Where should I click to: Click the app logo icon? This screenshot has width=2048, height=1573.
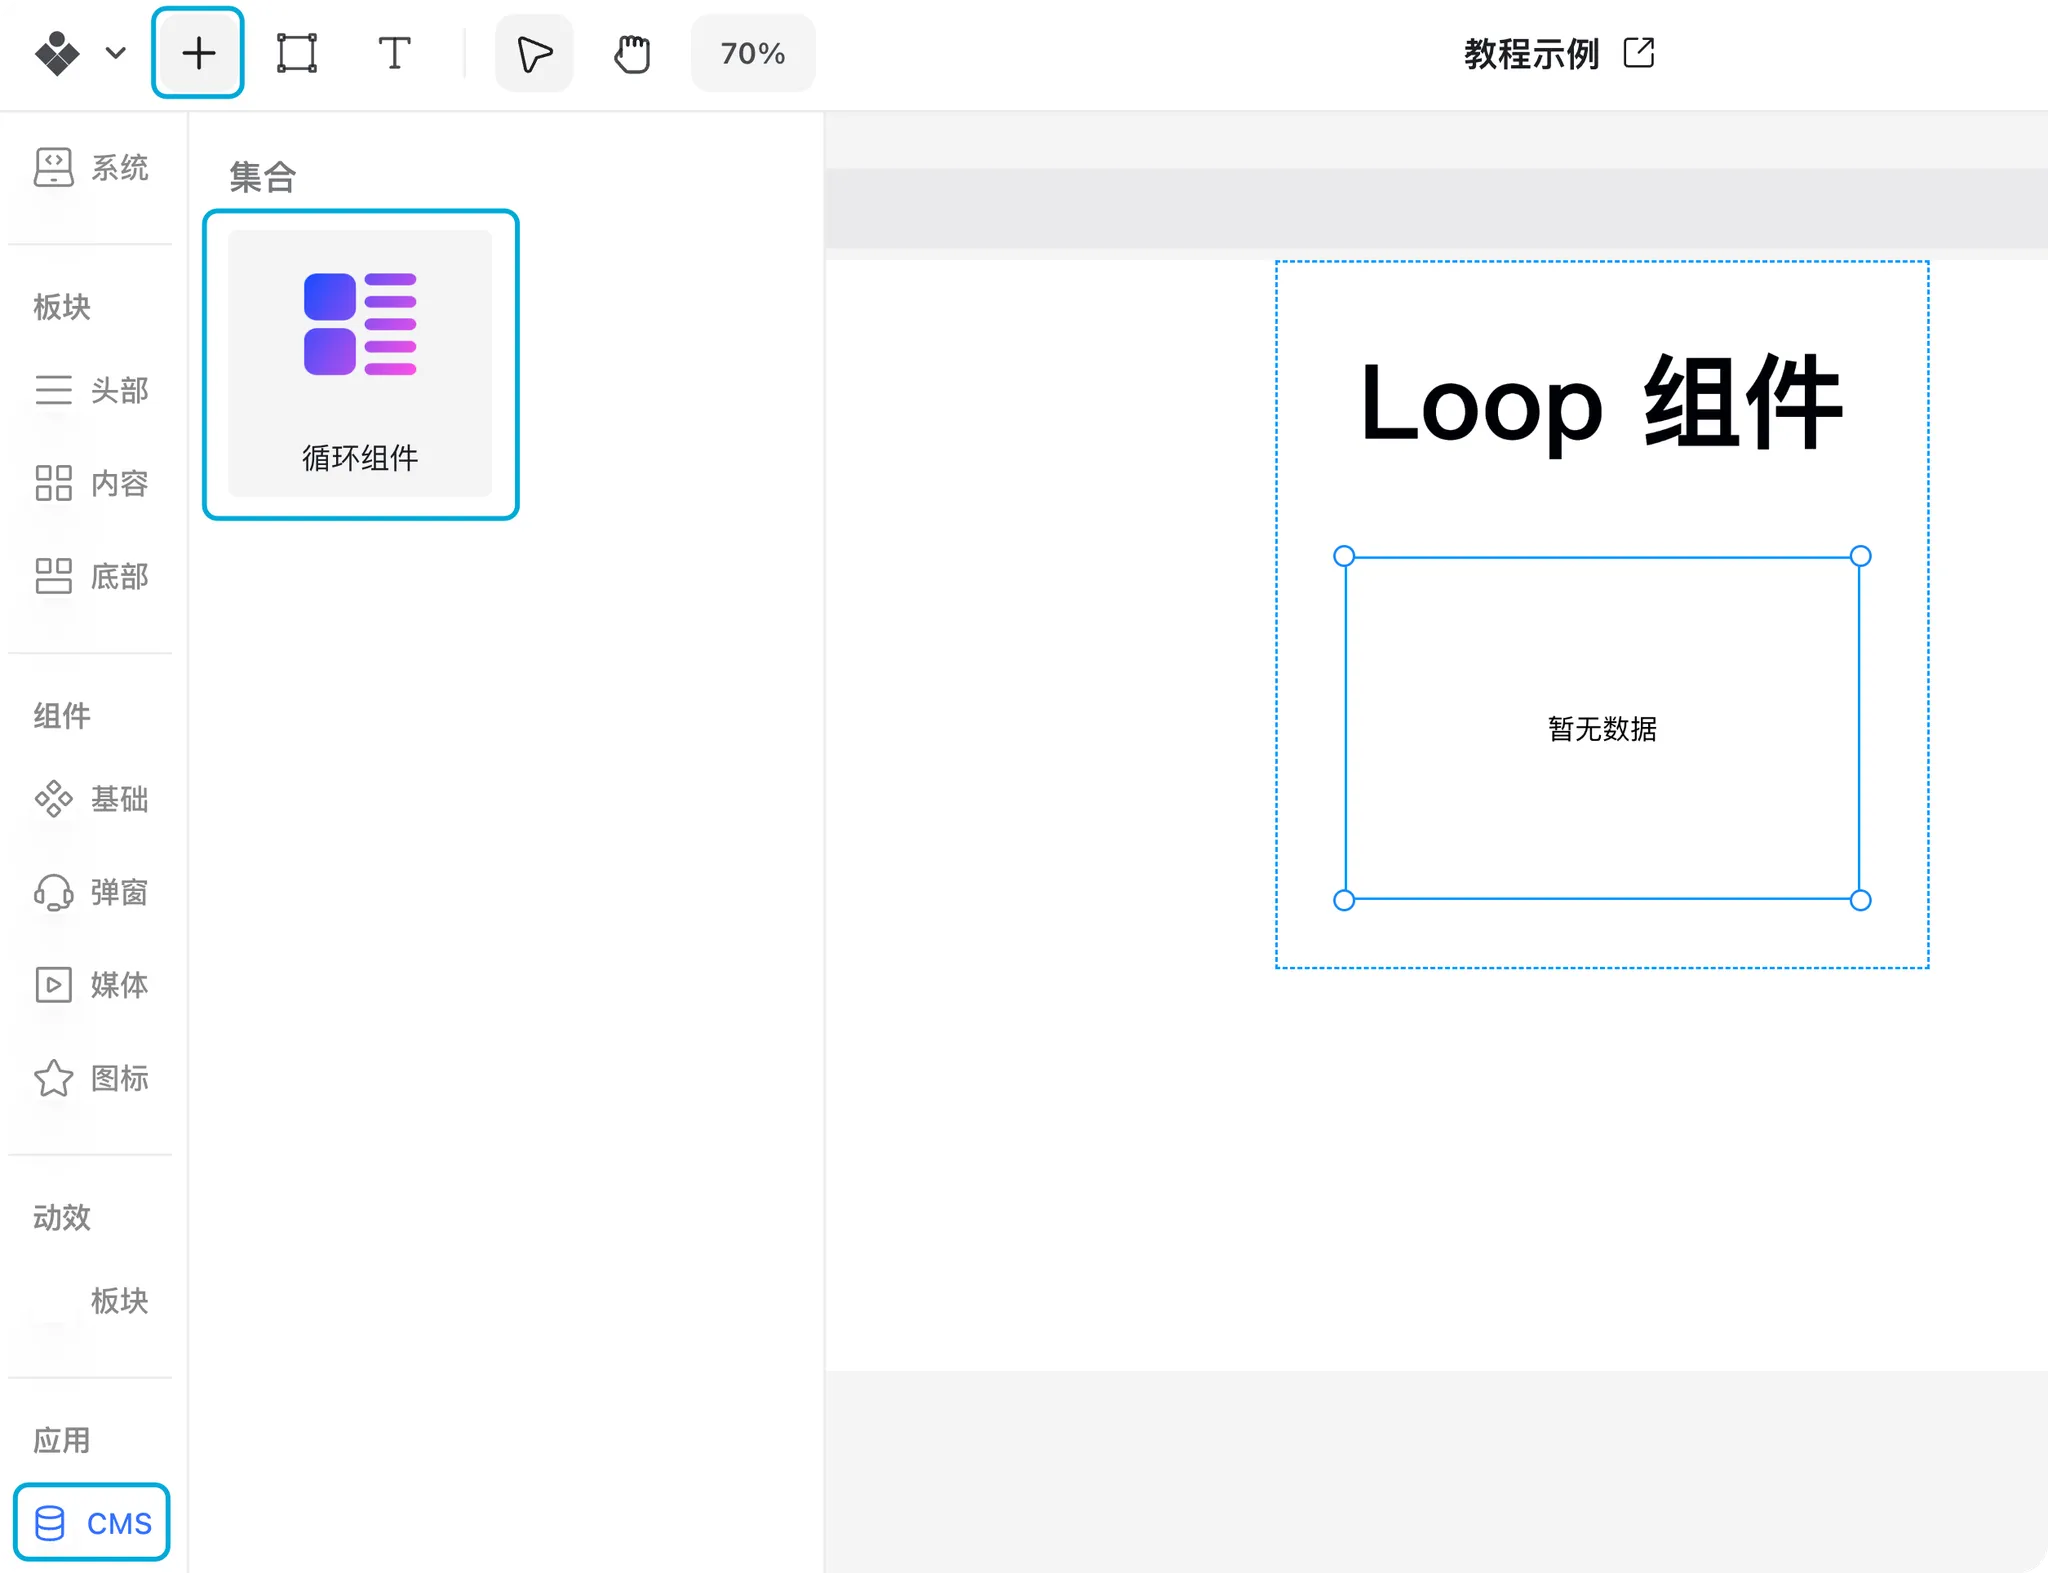57,53
